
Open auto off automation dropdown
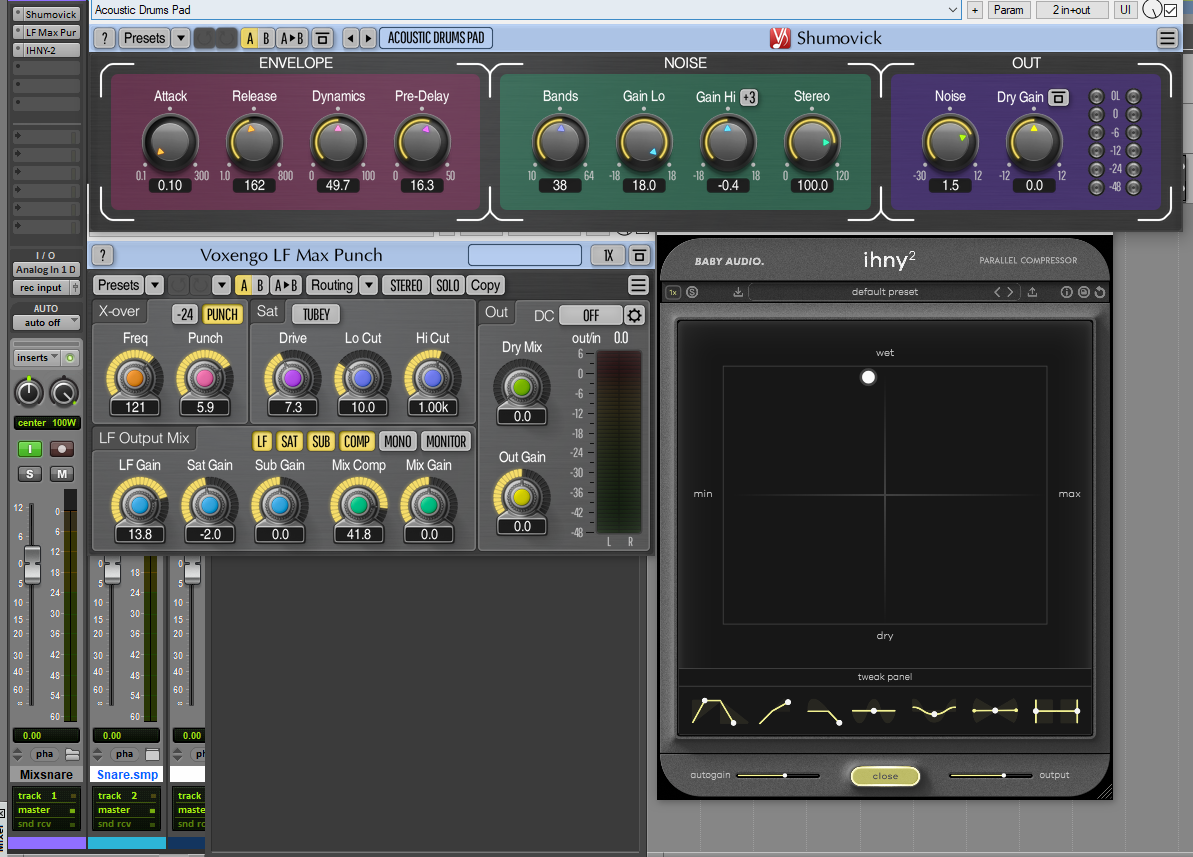pyautogui.click(x=46, y=323)
